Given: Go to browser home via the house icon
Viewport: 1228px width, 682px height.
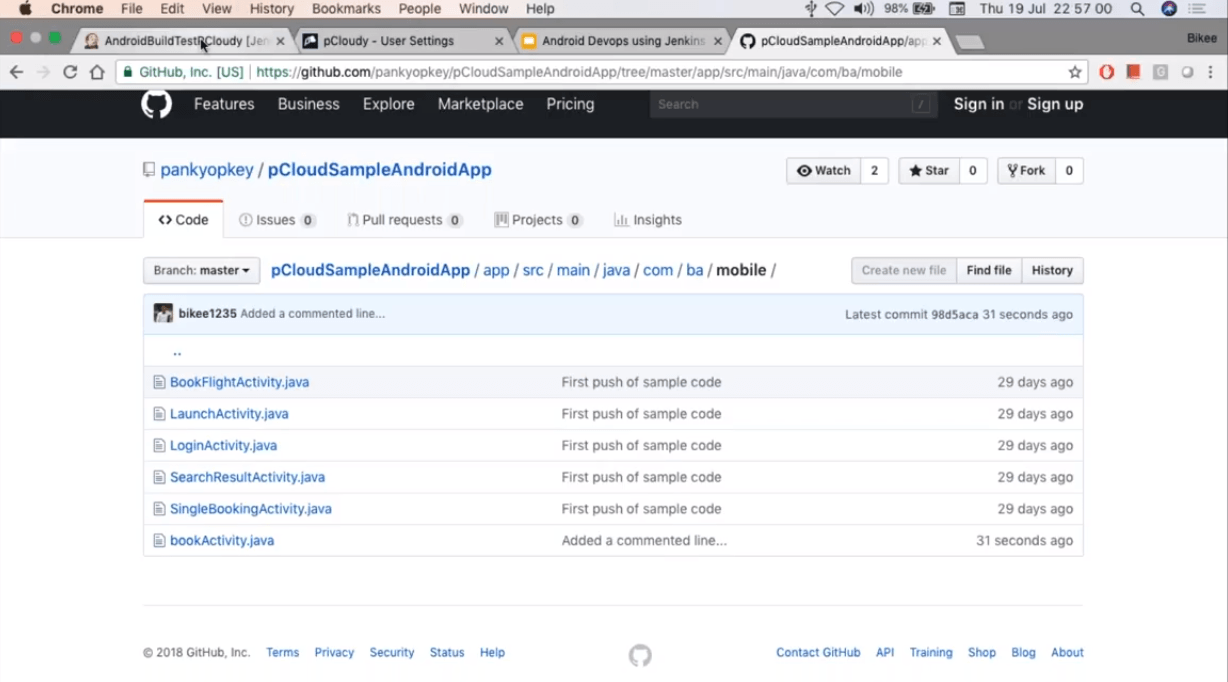Looking at the screenshot, I should point(97,72).
